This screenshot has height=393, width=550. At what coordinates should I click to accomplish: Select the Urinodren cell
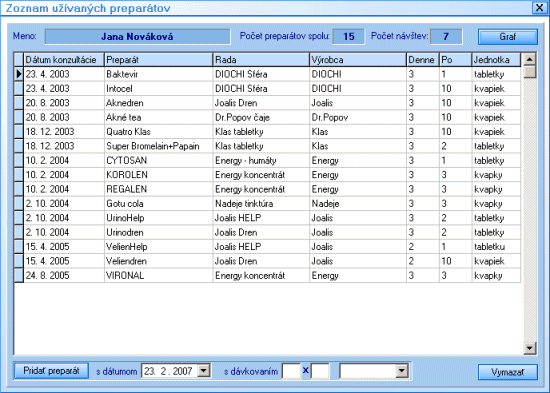159,232
